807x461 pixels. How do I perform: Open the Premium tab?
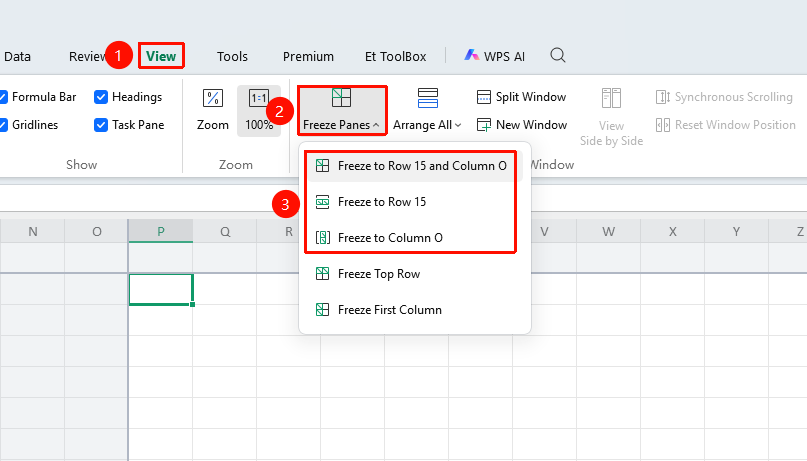(x=308, y=56)
